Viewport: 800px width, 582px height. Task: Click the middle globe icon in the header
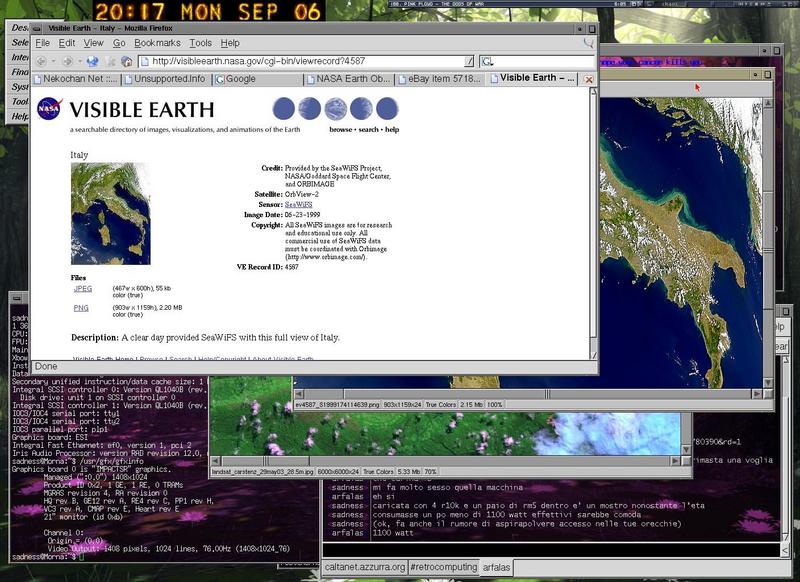pyautogui.click(x=335, y=109)
